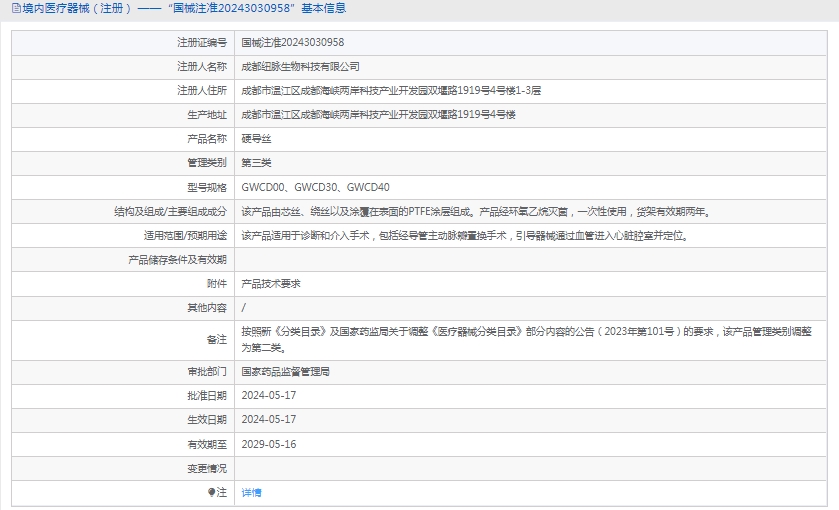Click the expiry date 2029-05-16
The image size is (839, 510).
[268, 443]
